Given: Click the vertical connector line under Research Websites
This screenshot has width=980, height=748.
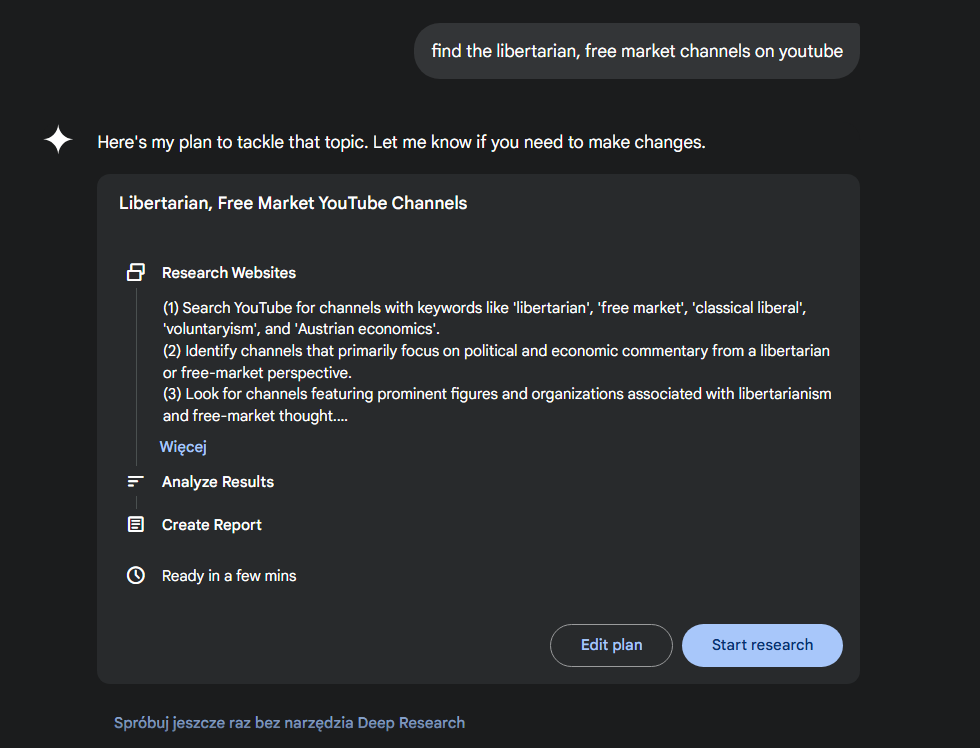Looking at the screenshot, I should click(136, 375).
